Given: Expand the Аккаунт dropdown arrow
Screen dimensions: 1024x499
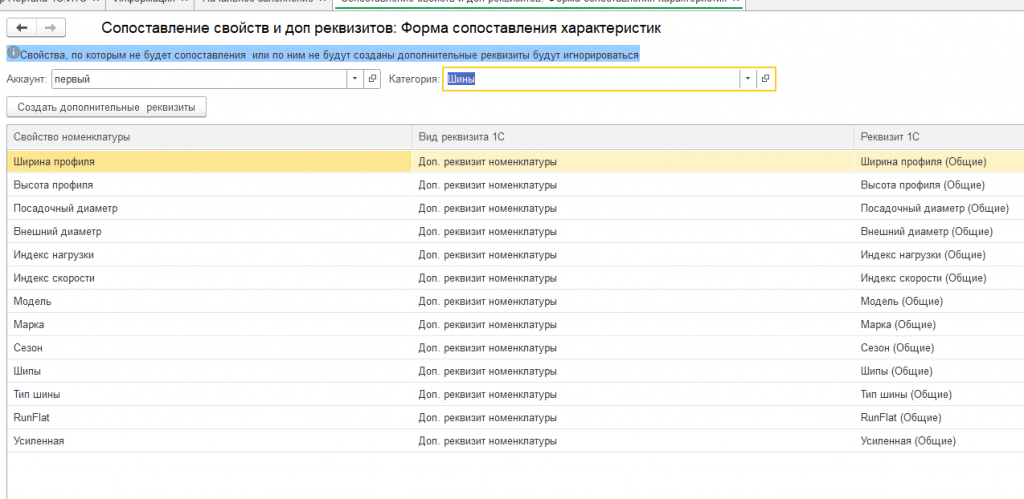Looking at the screenshot, I should pyautogui.click(x=355, y=79).
